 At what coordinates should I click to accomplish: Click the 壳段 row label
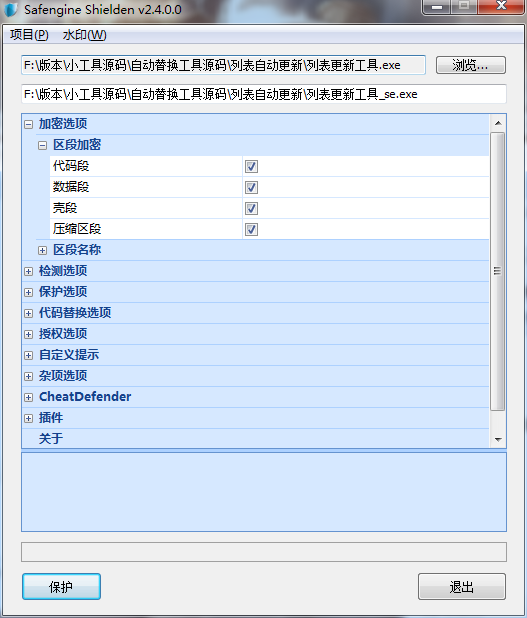click(65, 208)
